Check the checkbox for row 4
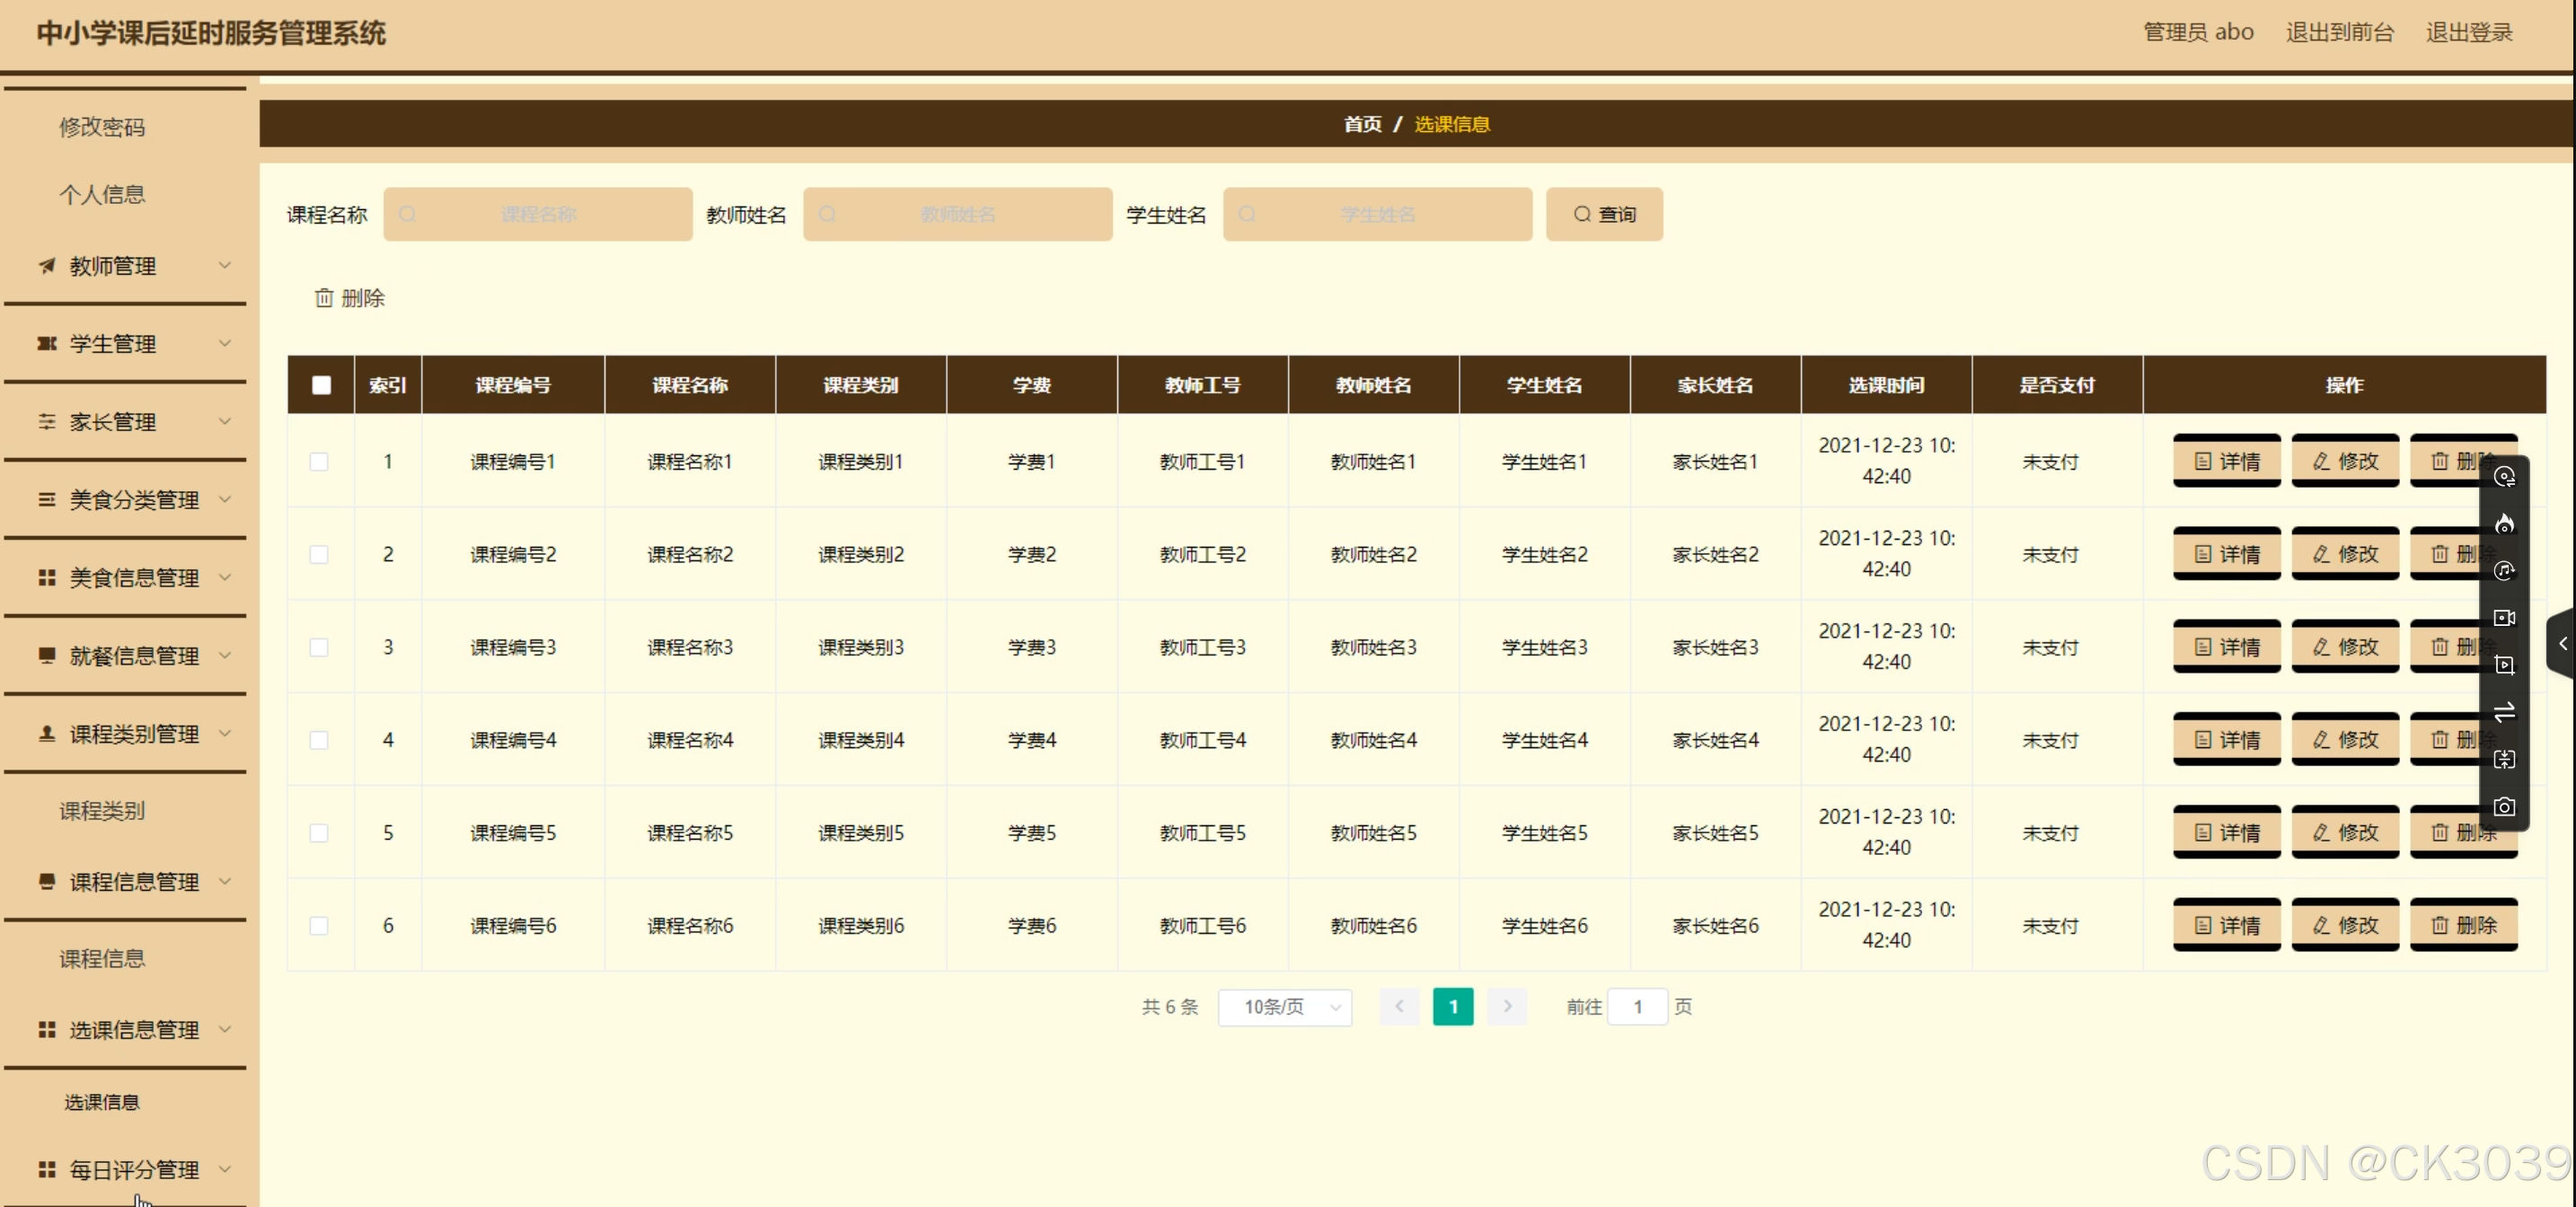2576x1207 pixels. pyautogui.click(x=319, y=740)
